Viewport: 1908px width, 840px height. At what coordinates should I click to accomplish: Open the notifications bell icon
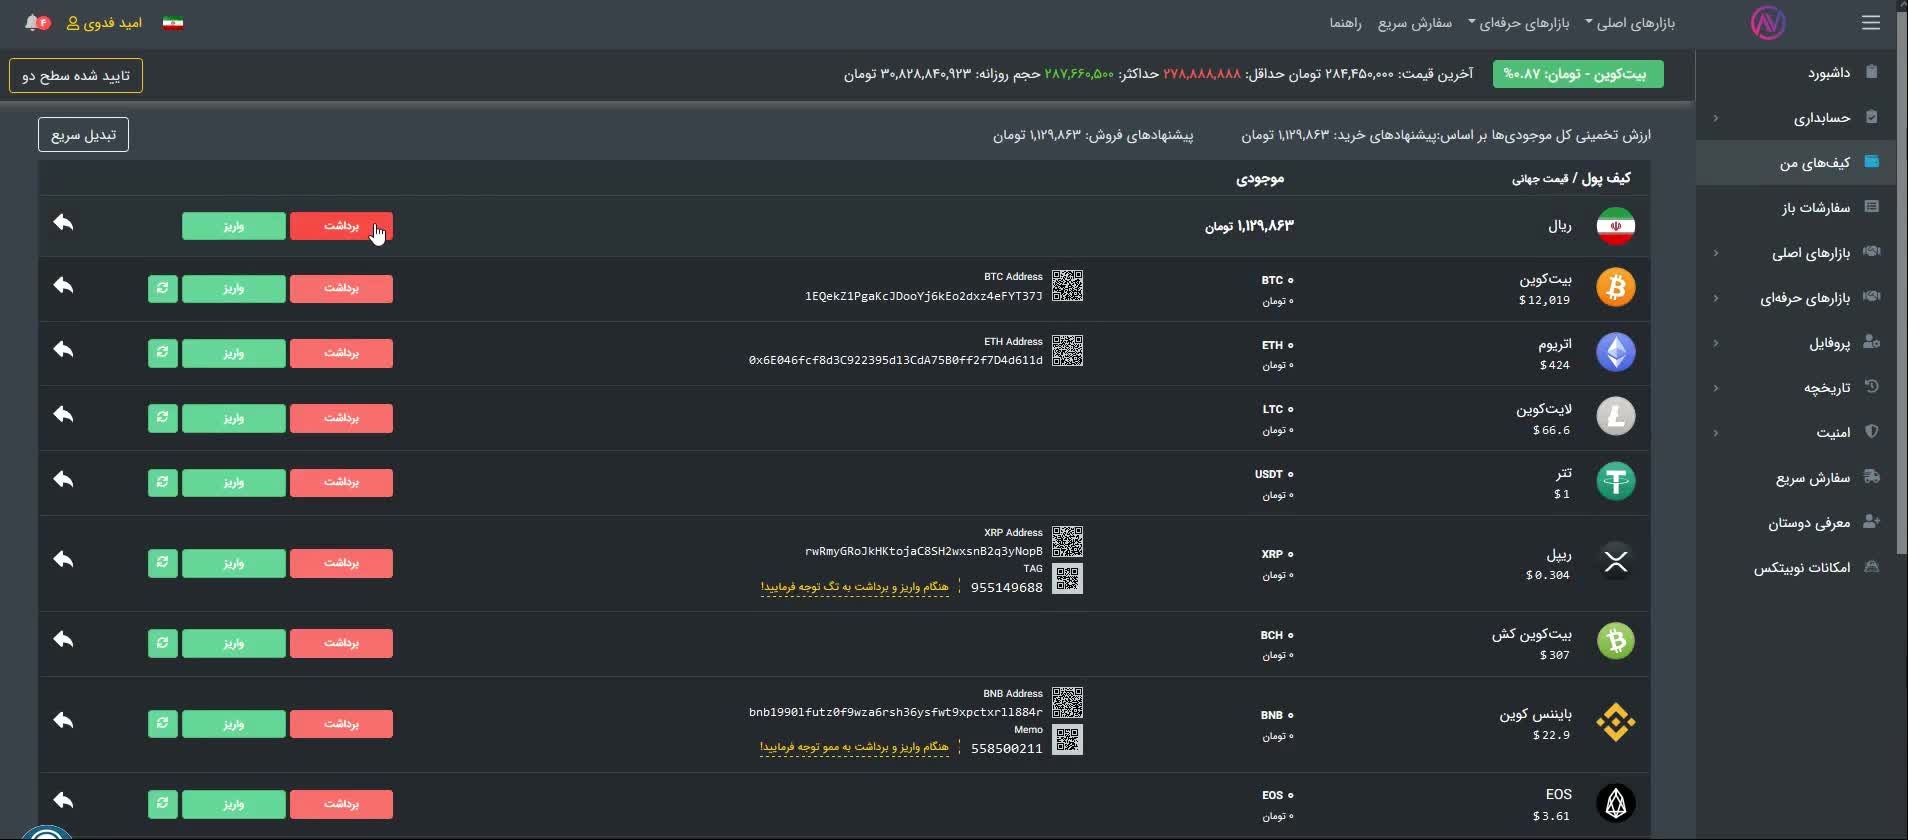click(x=33, y=22)
